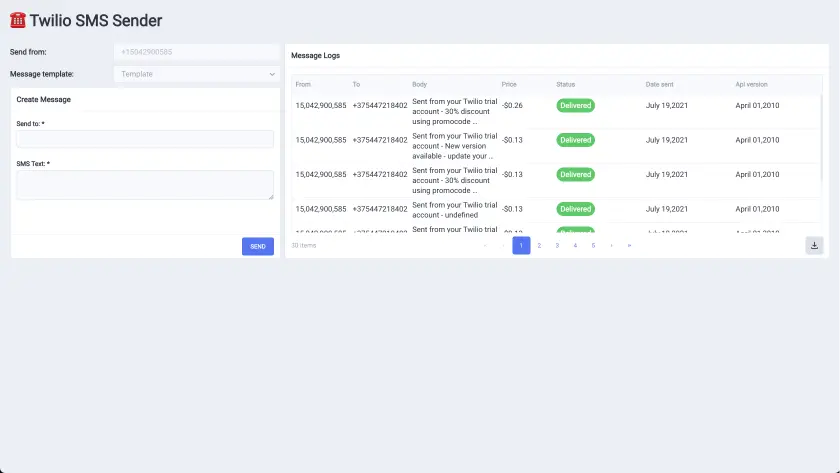Click the body text of the first log row

[455, 111]
